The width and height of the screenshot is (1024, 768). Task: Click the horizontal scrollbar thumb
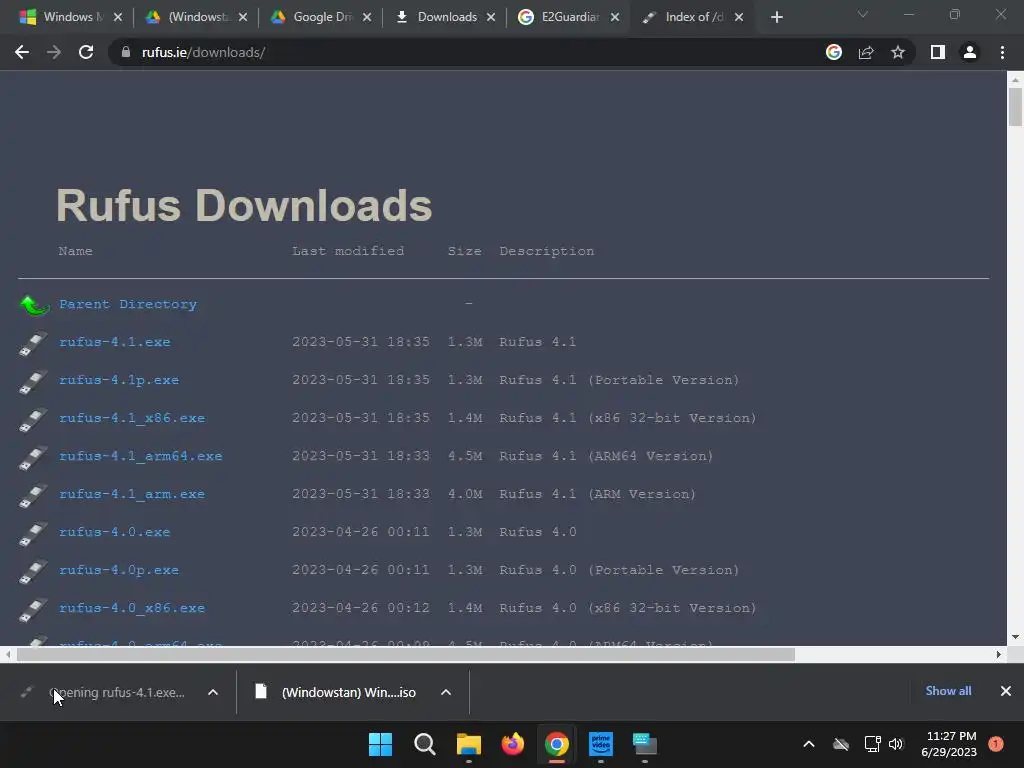click(x=406, y=654)
